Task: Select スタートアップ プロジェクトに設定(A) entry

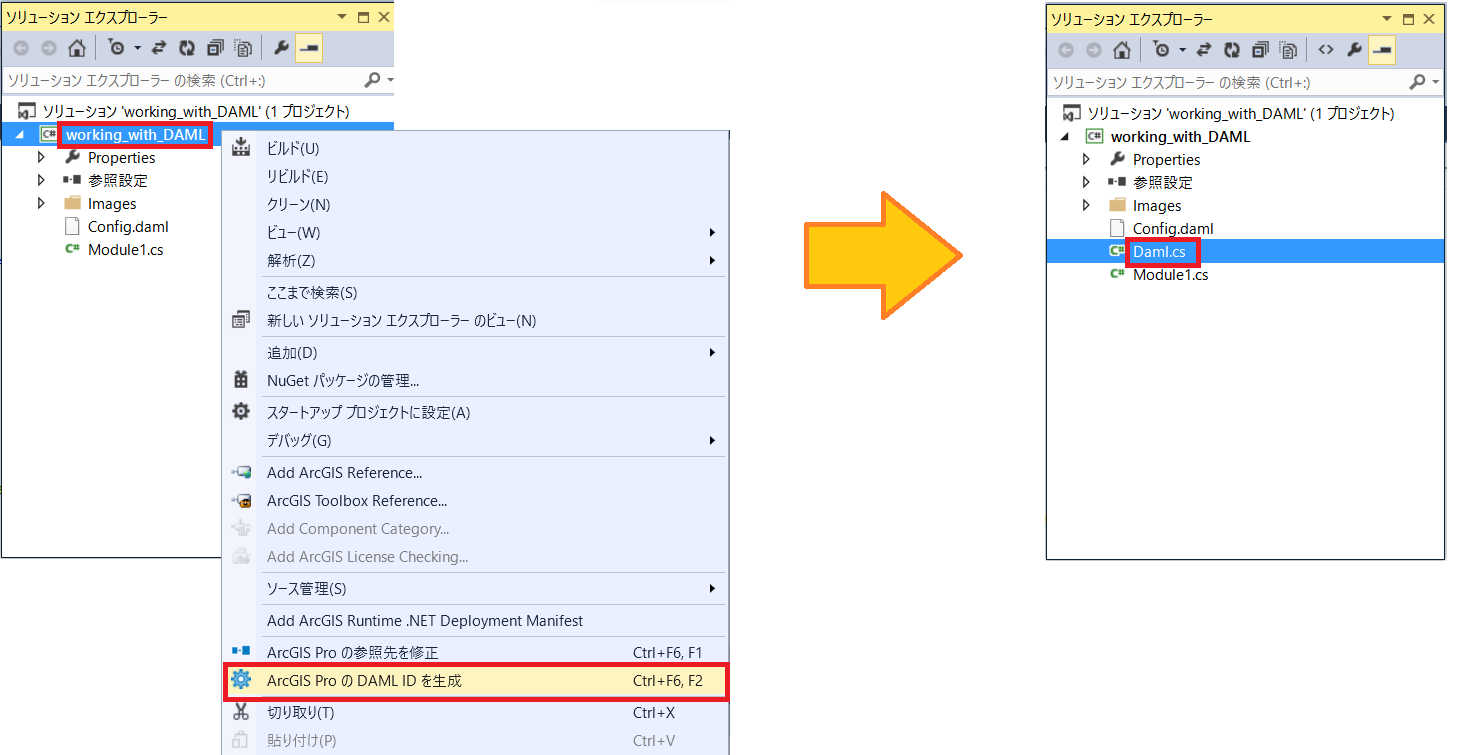Action: point(475,412)
